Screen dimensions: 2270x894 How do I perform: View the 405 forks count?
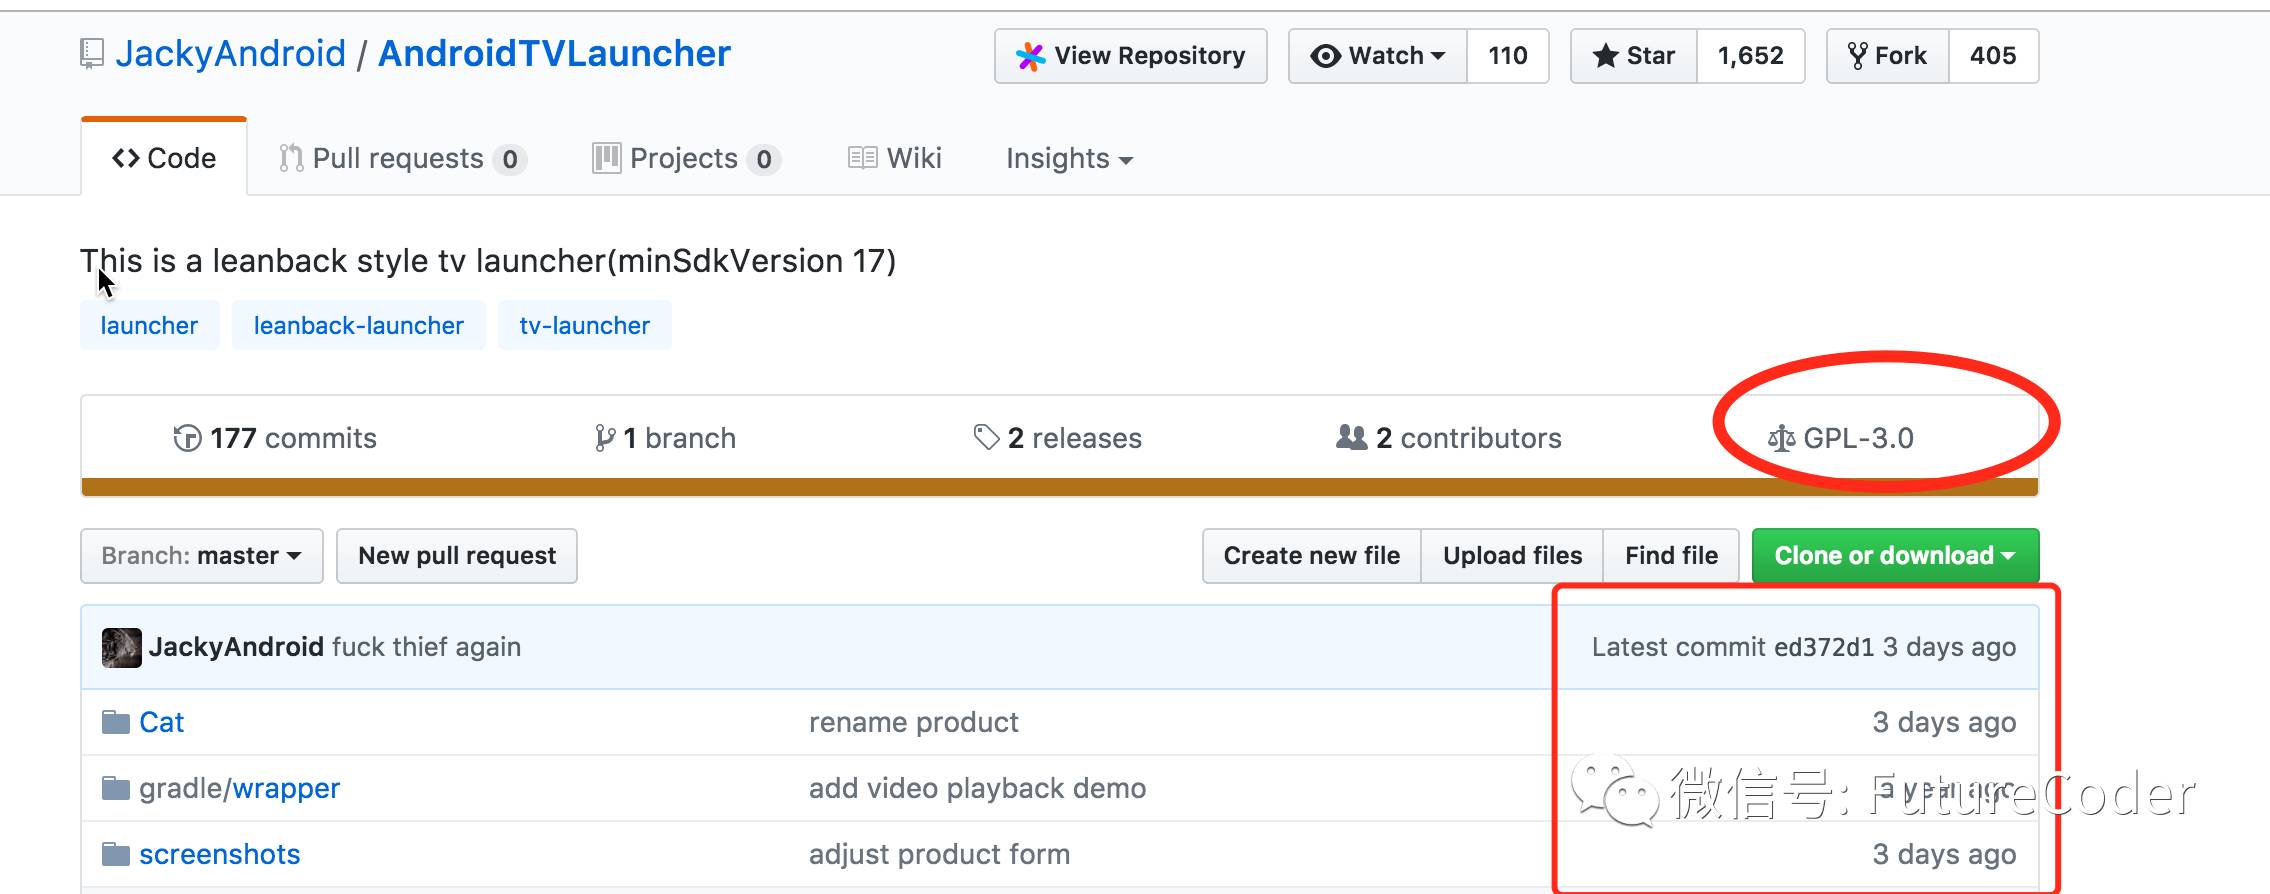click(x=1993, y=56)
